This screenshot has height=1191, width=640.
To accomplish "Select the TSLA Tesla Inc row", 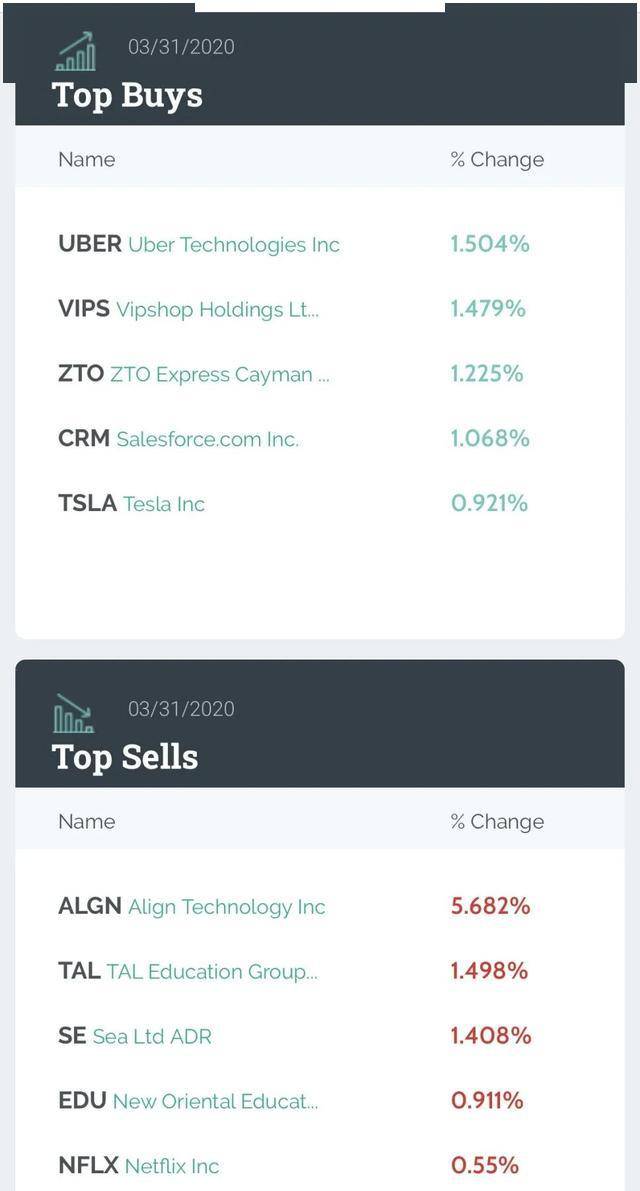I will pos(131,504).
